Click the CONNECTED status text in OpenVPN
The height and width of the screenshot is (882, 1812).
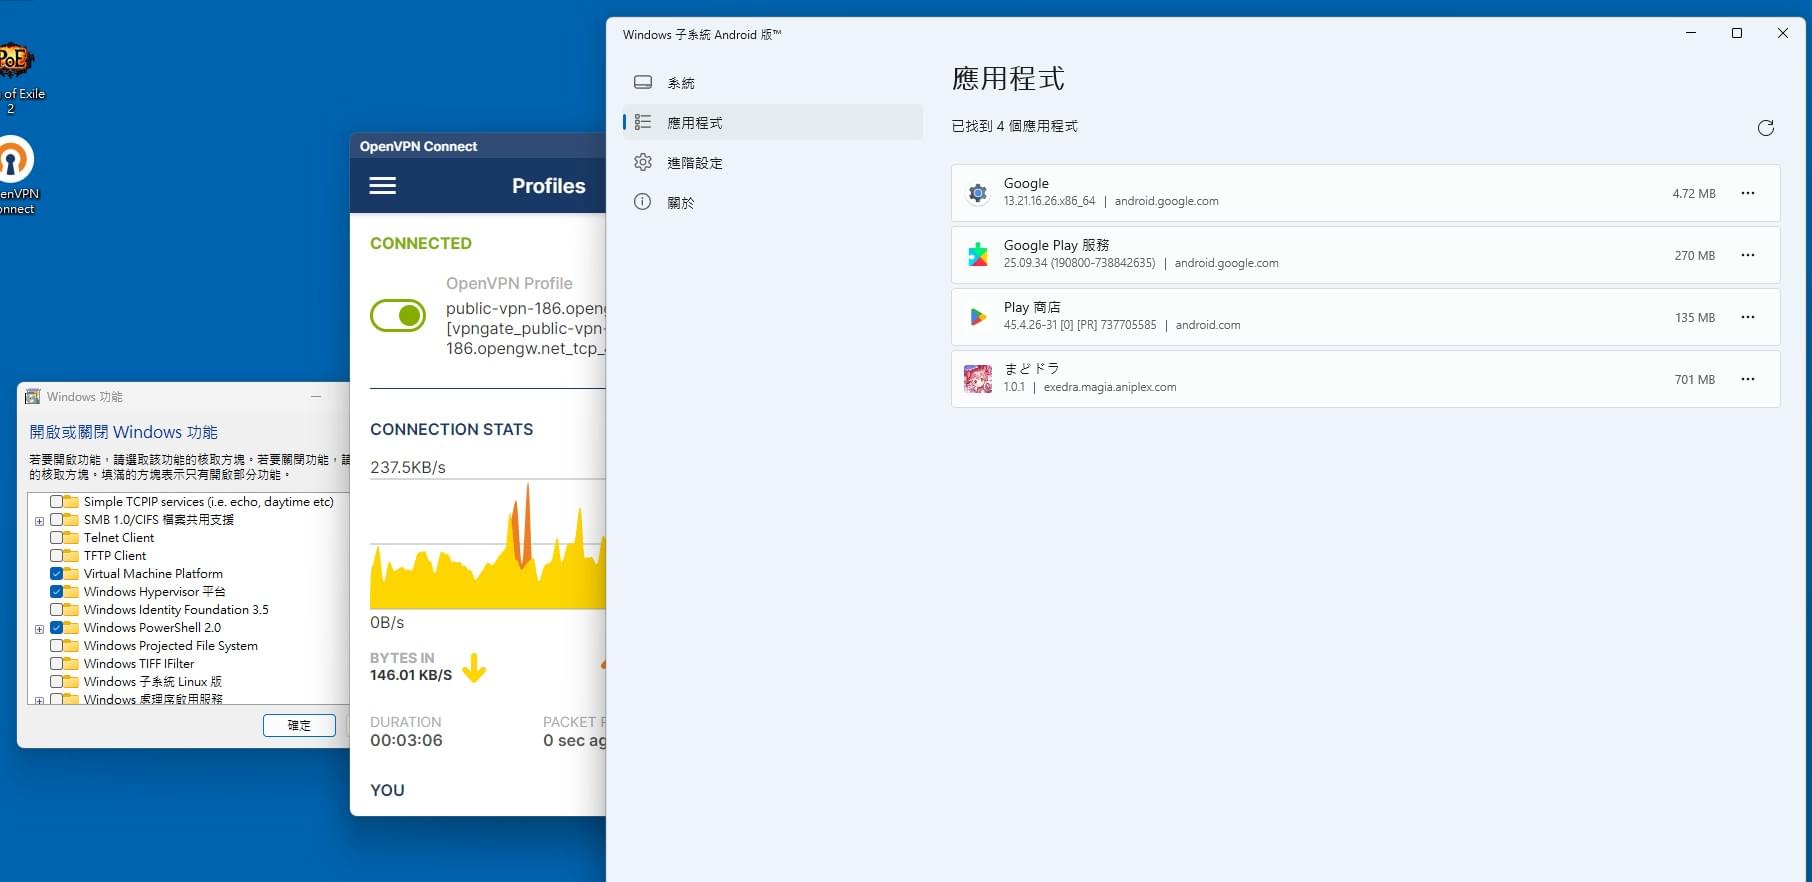pyautogui.click(x=421, y=243)
